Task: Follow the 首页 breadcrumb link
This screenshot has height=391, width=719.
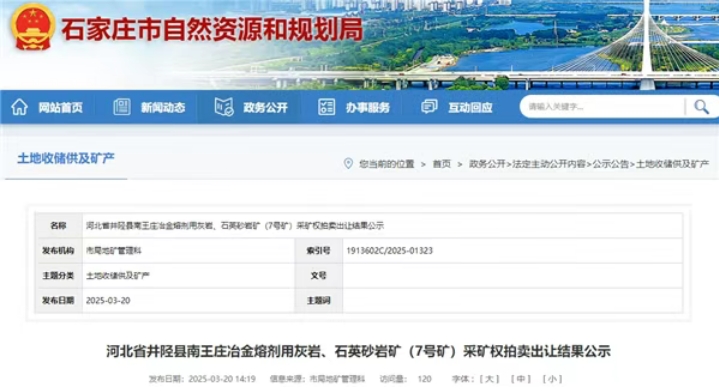Action: 442,164
